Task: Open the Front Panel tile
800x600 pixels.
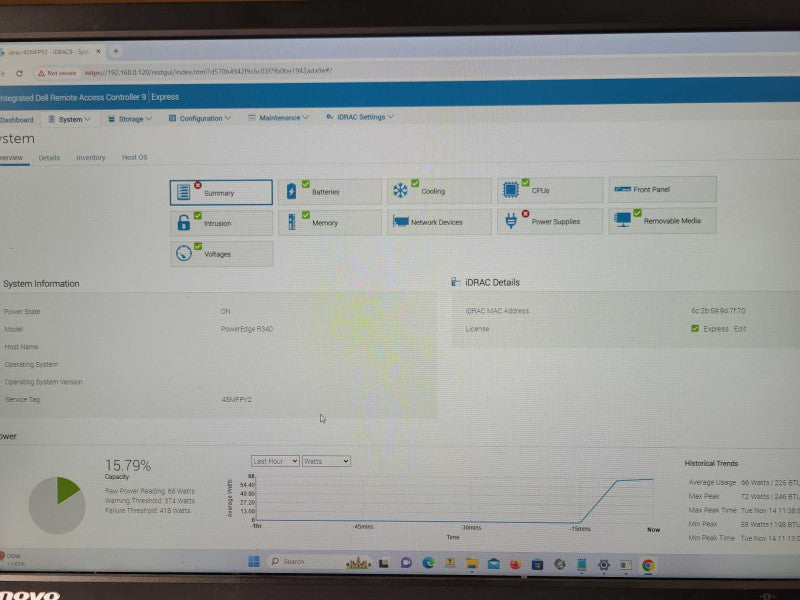Action: (662, 189)
